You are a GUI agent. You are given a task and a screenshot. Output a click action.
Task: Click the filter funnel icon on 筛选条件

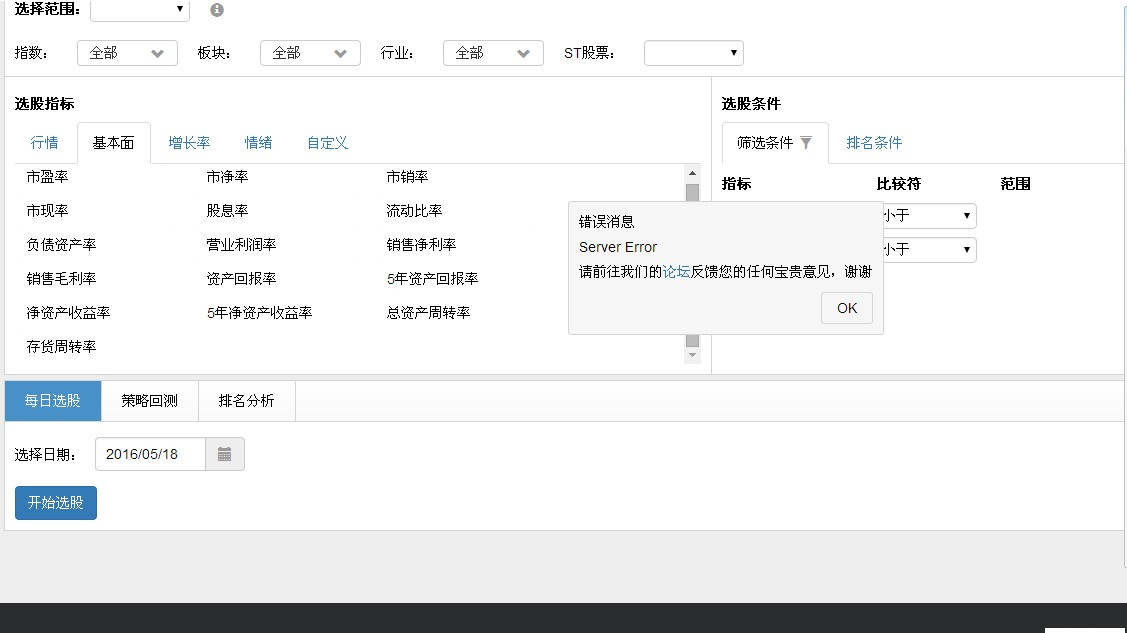click(x=806, y=143)
